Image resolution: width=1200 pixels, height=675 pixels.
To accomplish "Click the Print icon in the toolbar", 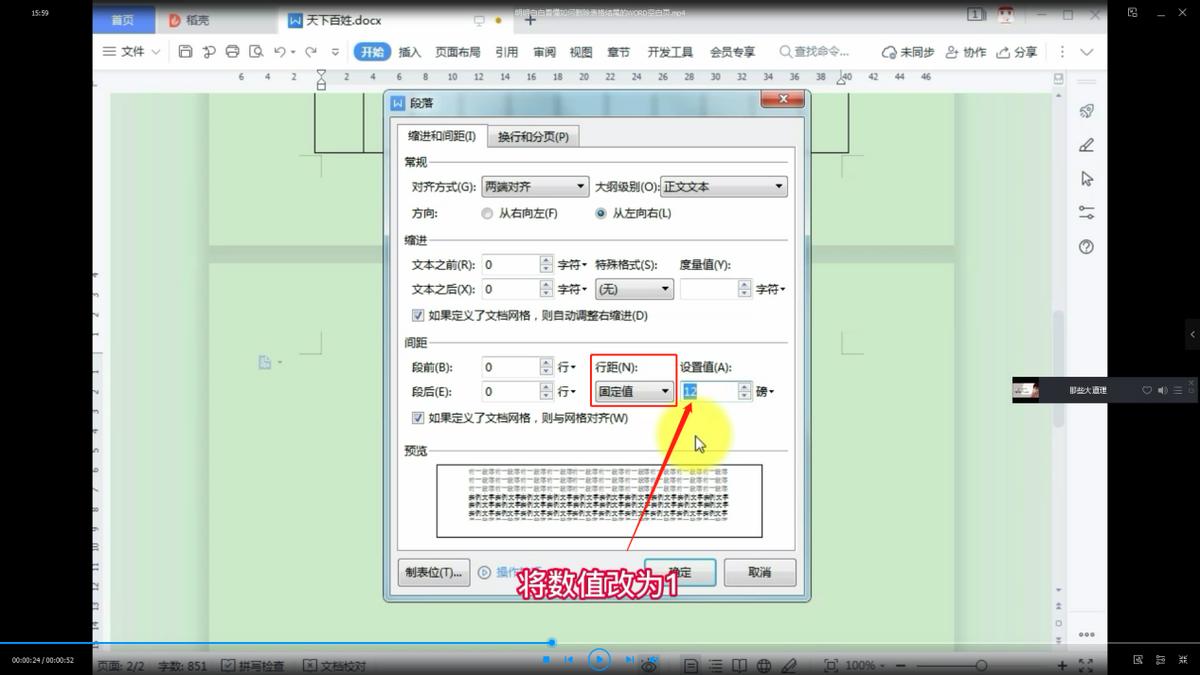I will coord(231,51).
